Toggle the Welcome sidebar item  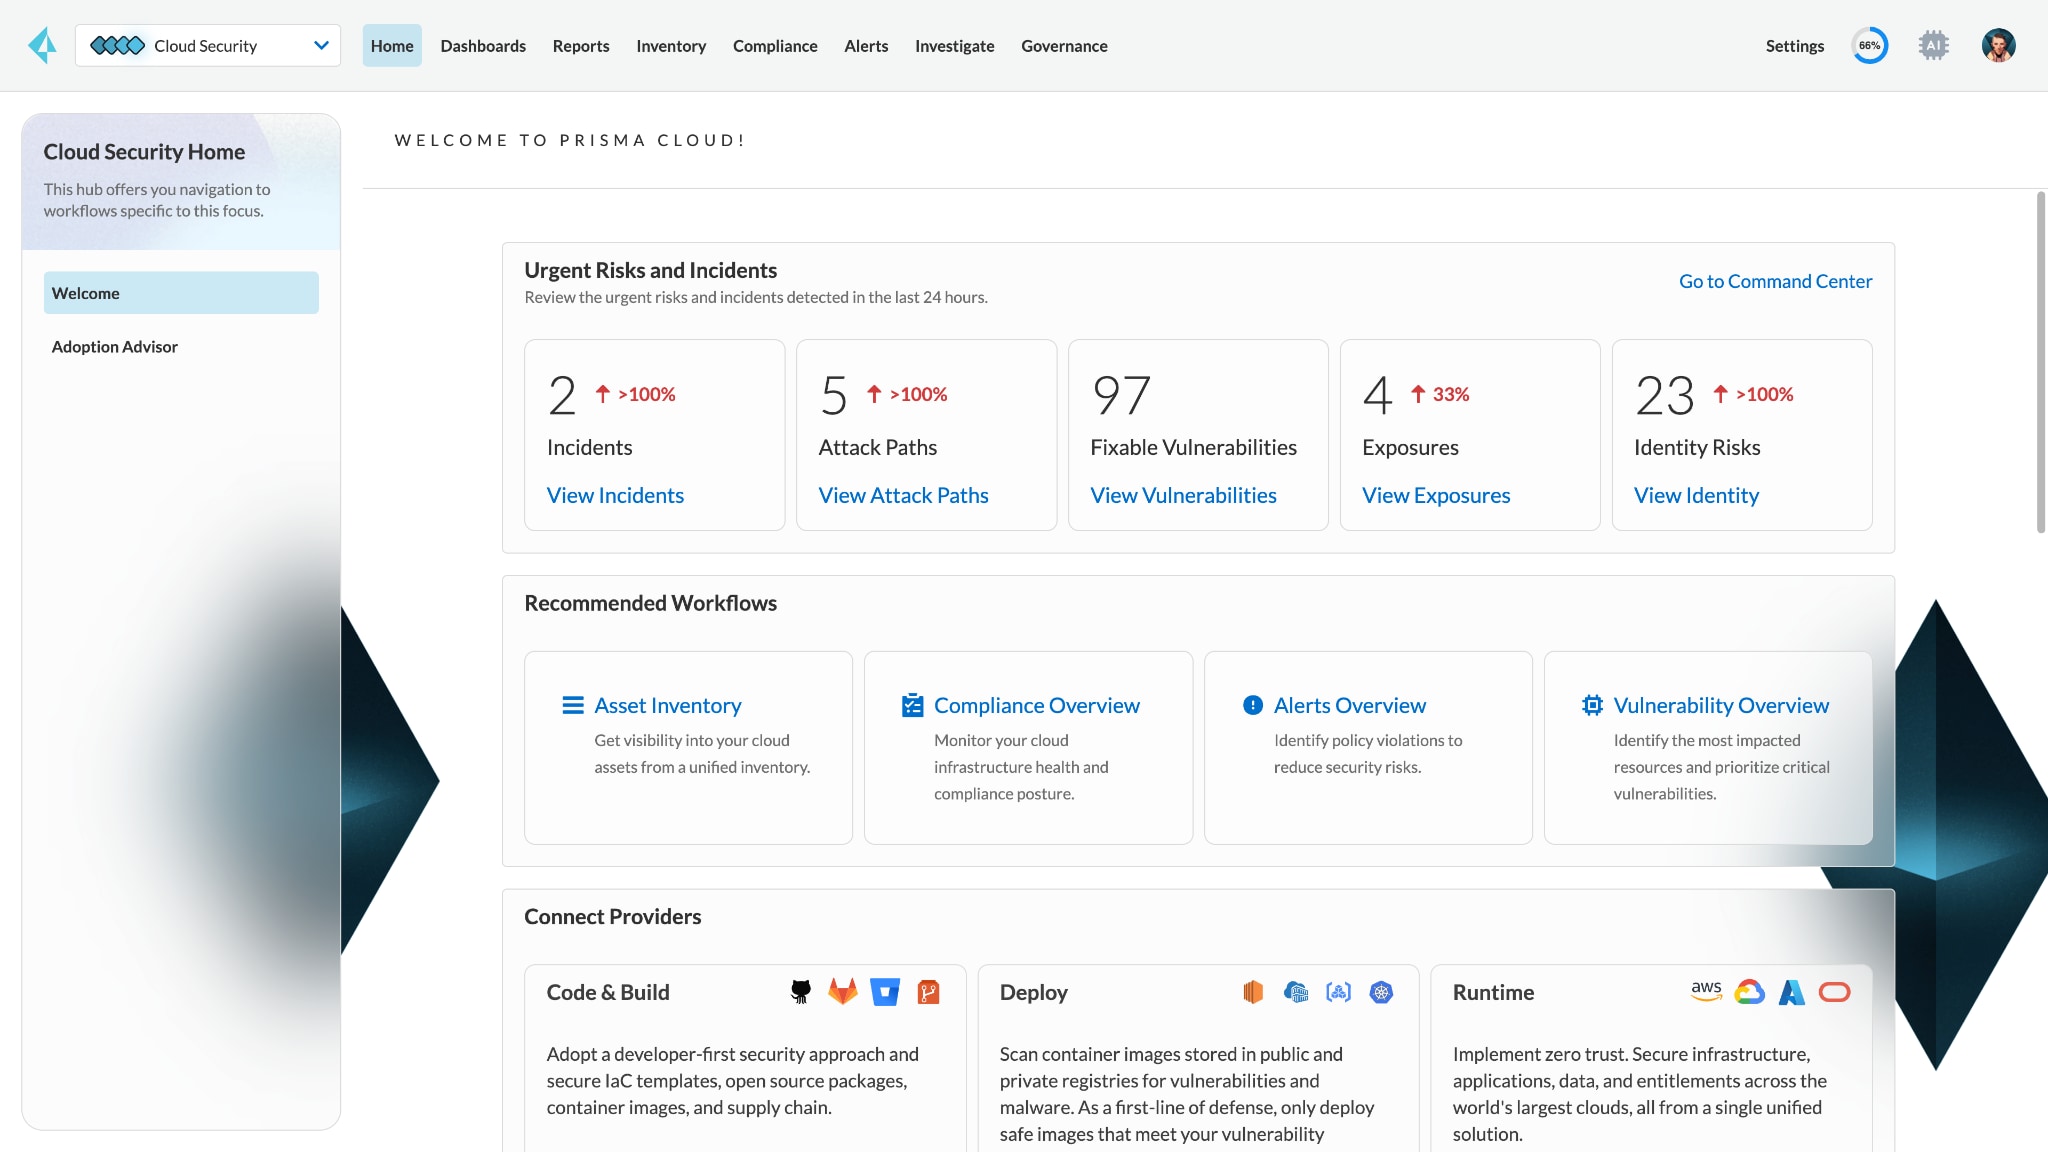[x=180, y=291]
